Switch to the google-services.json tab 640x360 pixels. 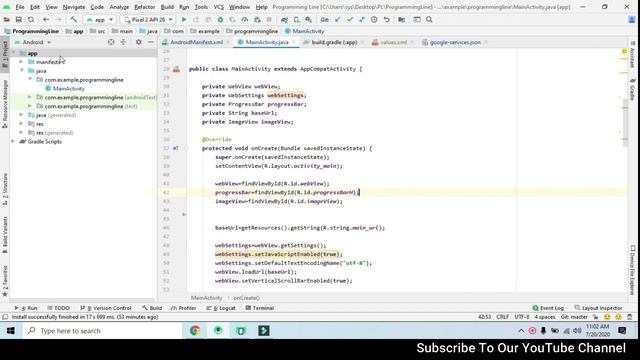pos(455,42)
